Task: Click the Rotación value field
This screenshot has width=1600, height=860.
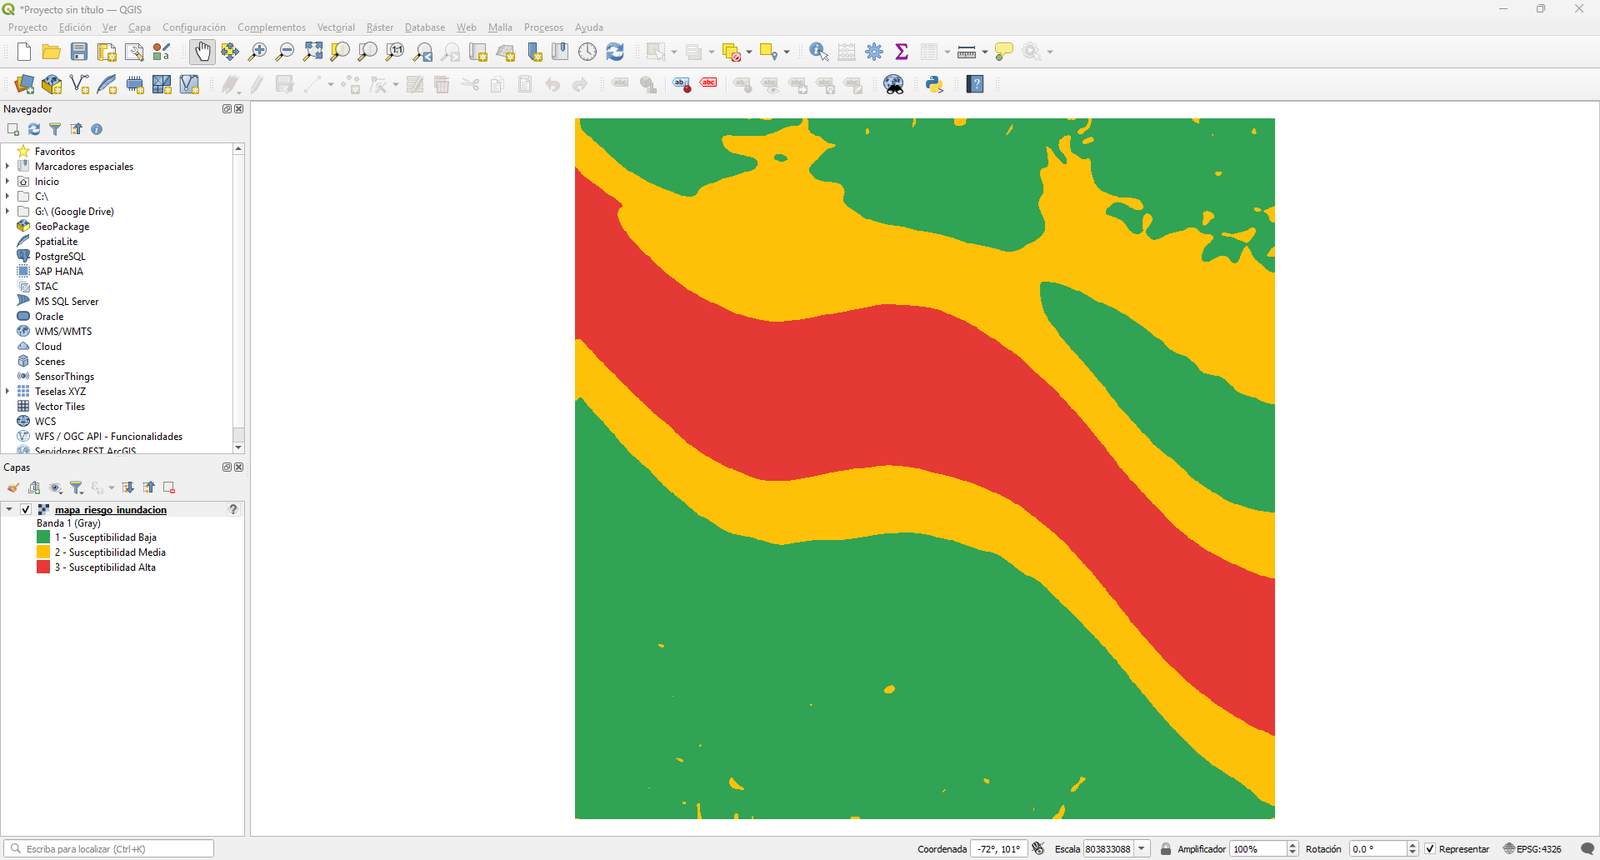Action: coord(1377,849)
